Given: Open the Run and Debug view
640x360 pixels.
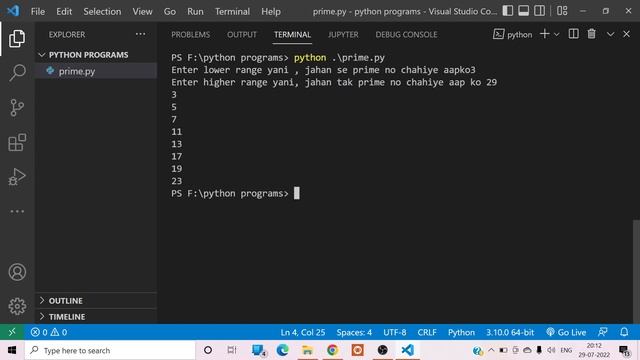Looking at the screenshot, I should (17, 177).
